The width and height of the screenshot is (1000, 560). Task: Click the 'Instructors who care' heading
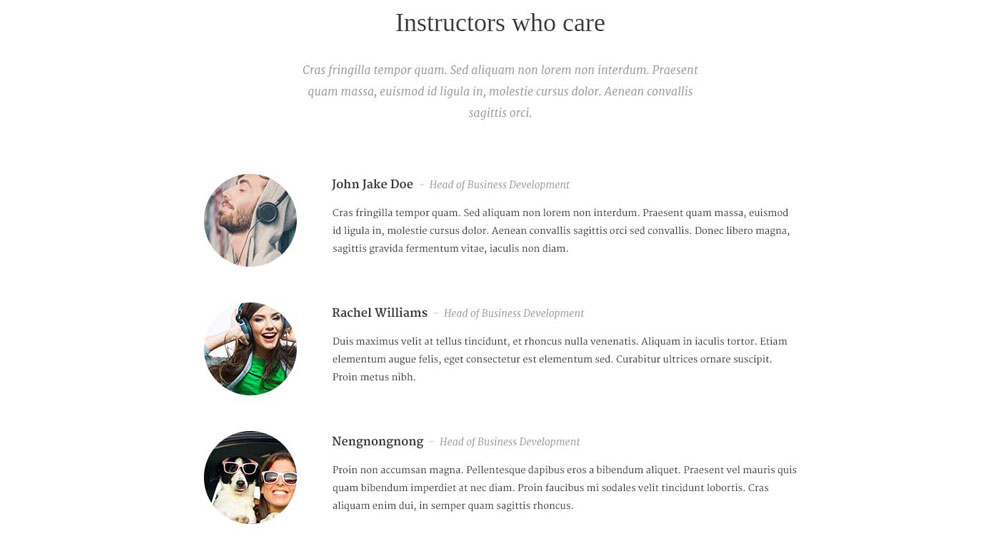500,23
